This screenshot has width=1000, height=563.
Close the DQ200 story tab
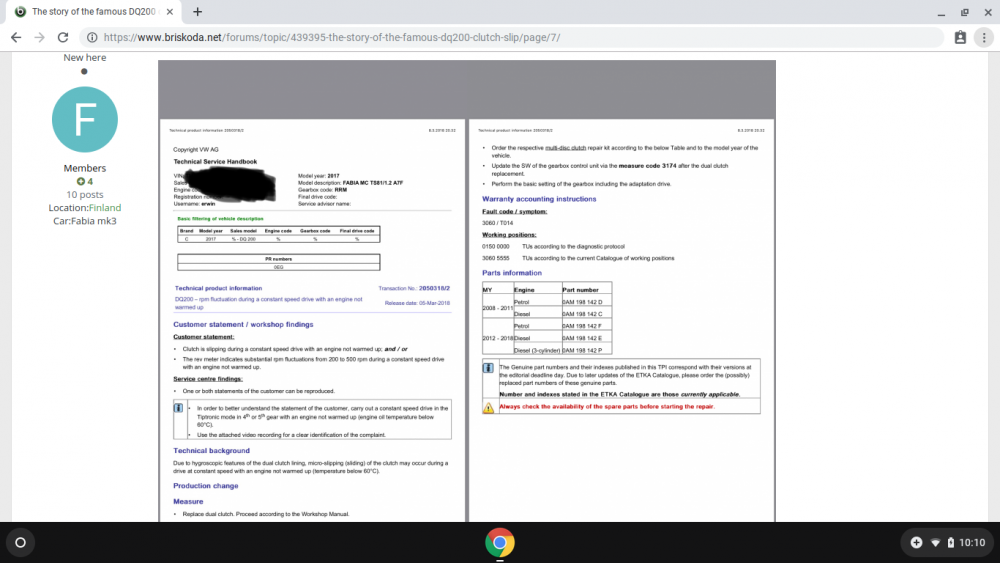tap(170, 11)
